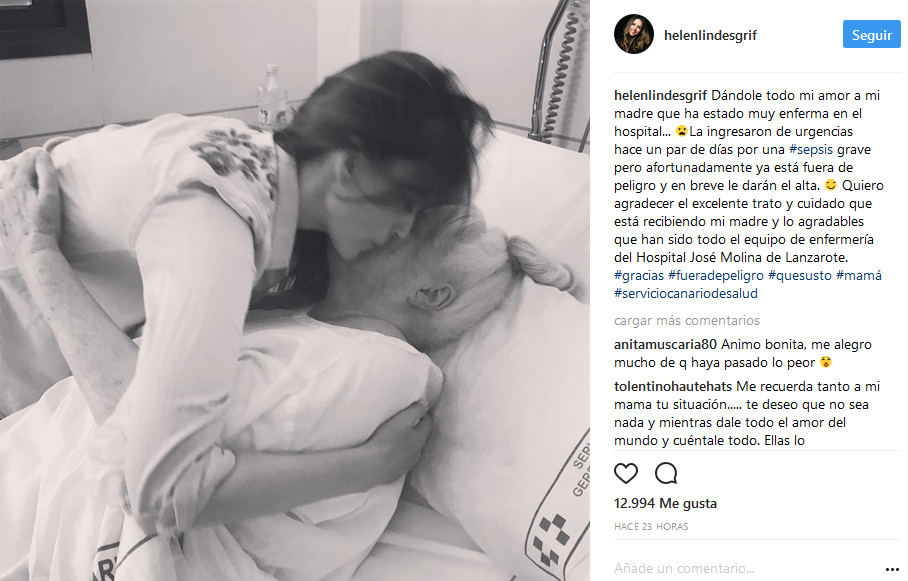Open the #serviciocanariodesalud hashtag

pyautogui.click(x=686, y=294)
